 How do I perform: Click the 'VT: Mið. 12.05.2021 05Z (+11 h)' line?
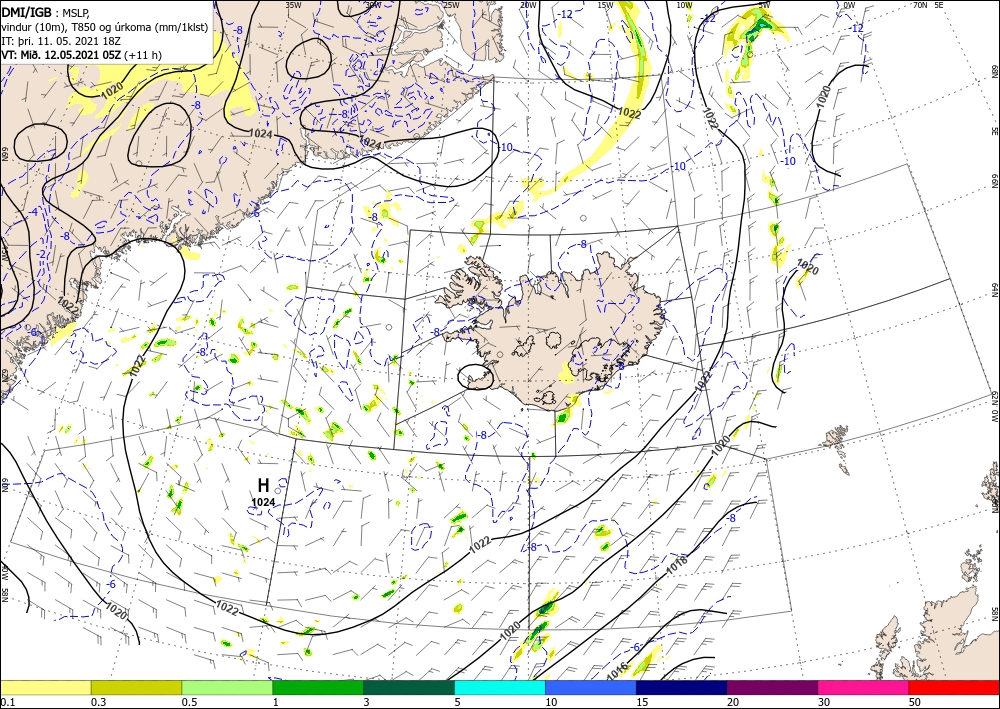(x=82, y=55)
